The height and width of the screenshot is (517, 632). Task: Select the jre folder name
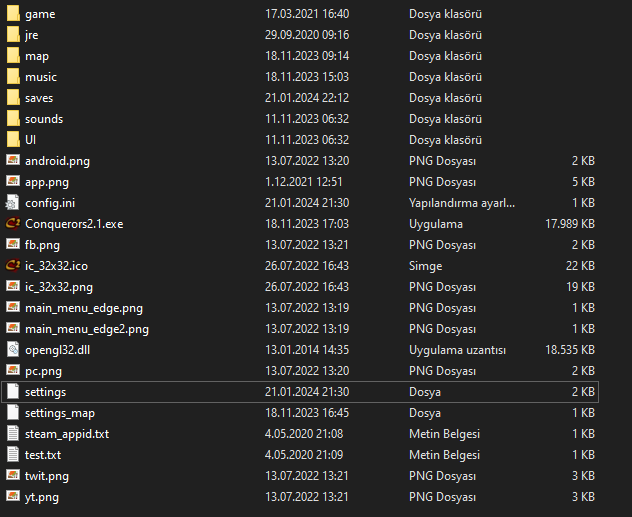[31, 35]
